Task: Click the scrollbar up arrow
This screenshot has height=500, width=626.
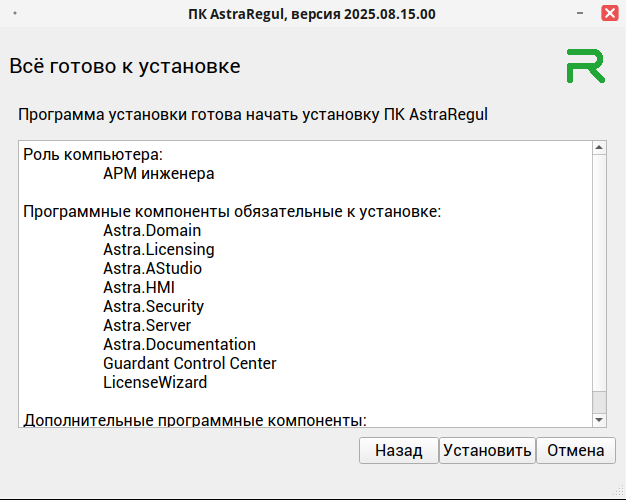Action: (x=600, y=148)
